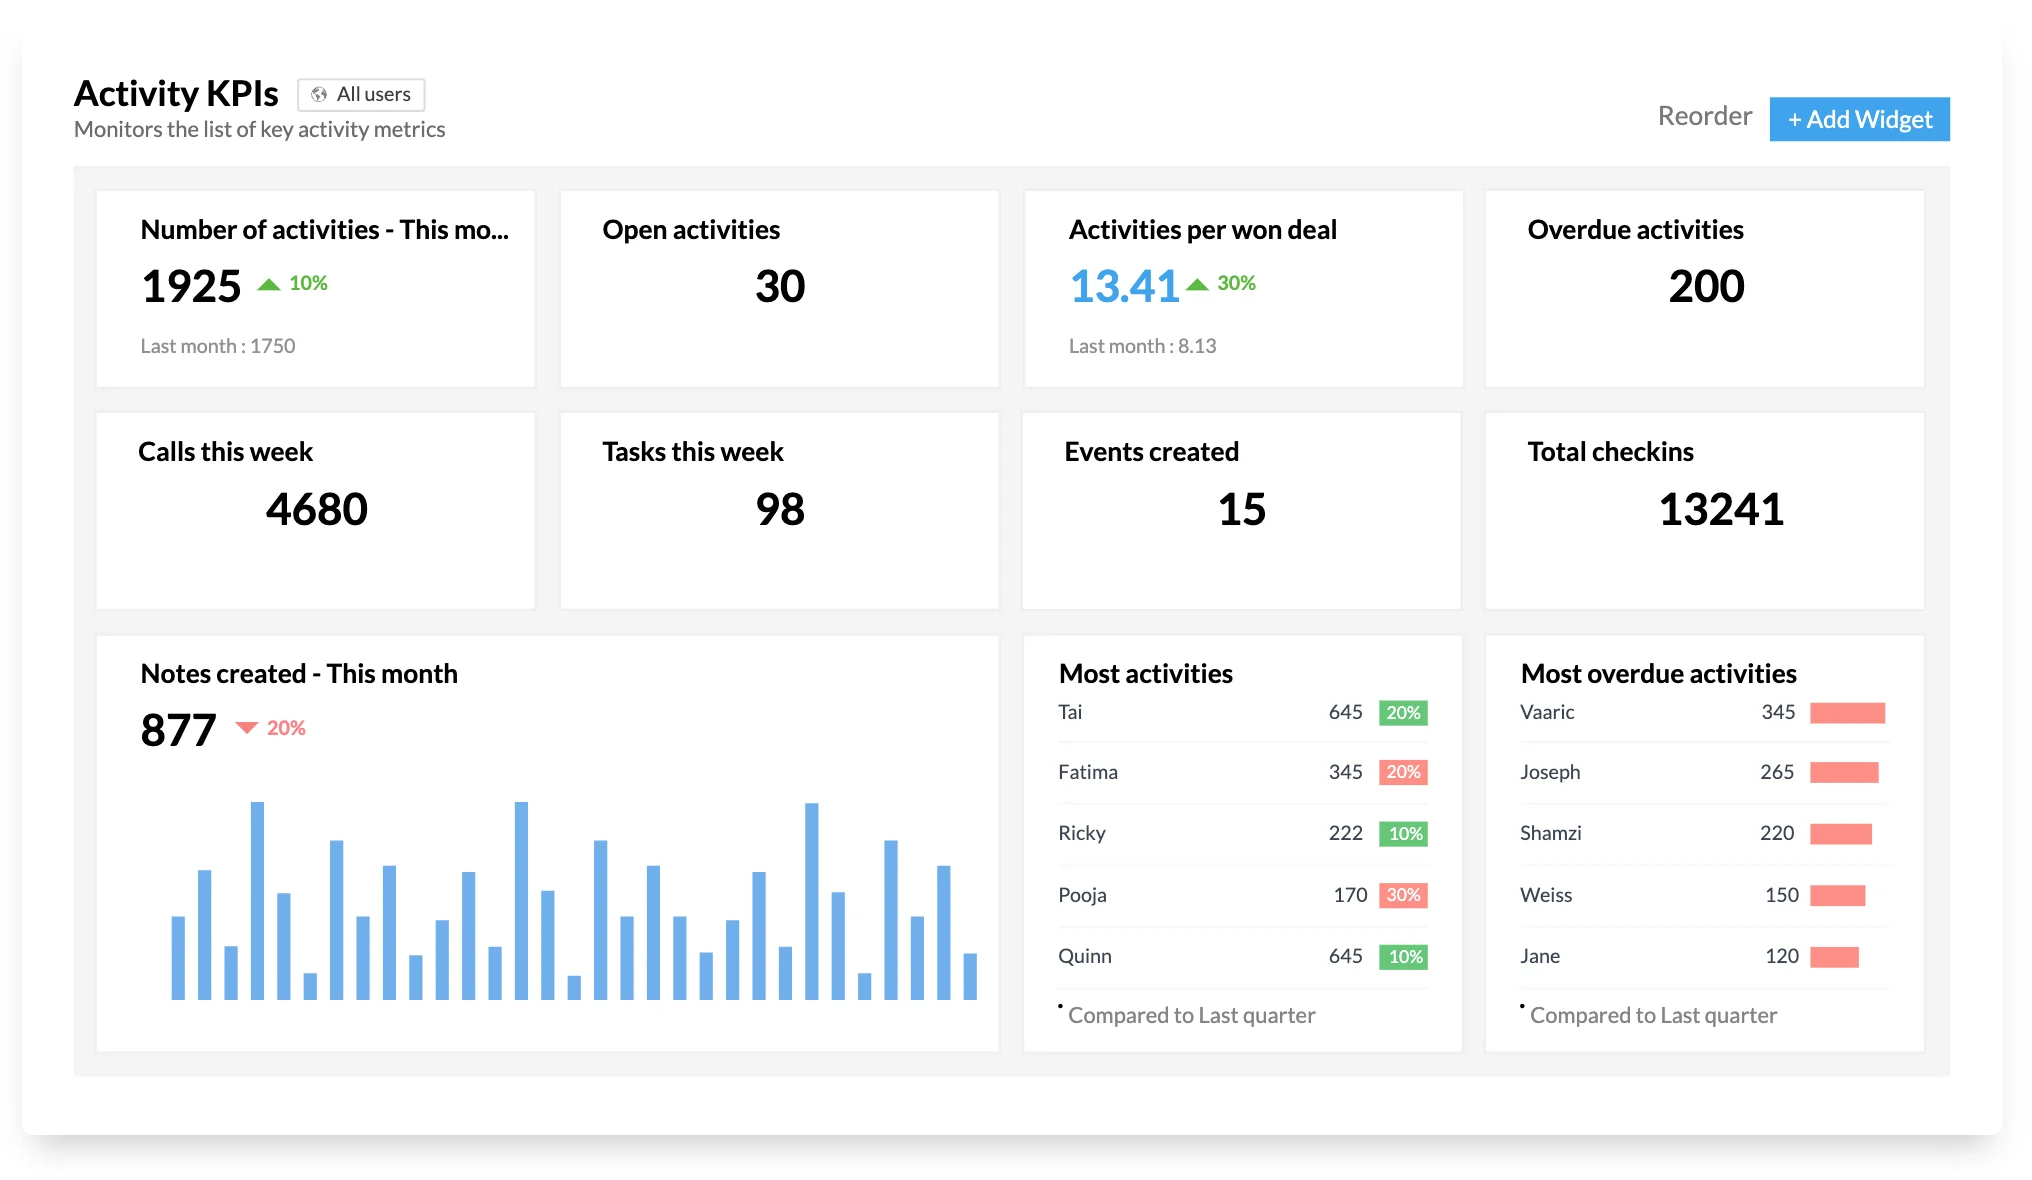Click the 13.41 activities per won deal value
2032x1180 pixels.
coord(1124,286)
